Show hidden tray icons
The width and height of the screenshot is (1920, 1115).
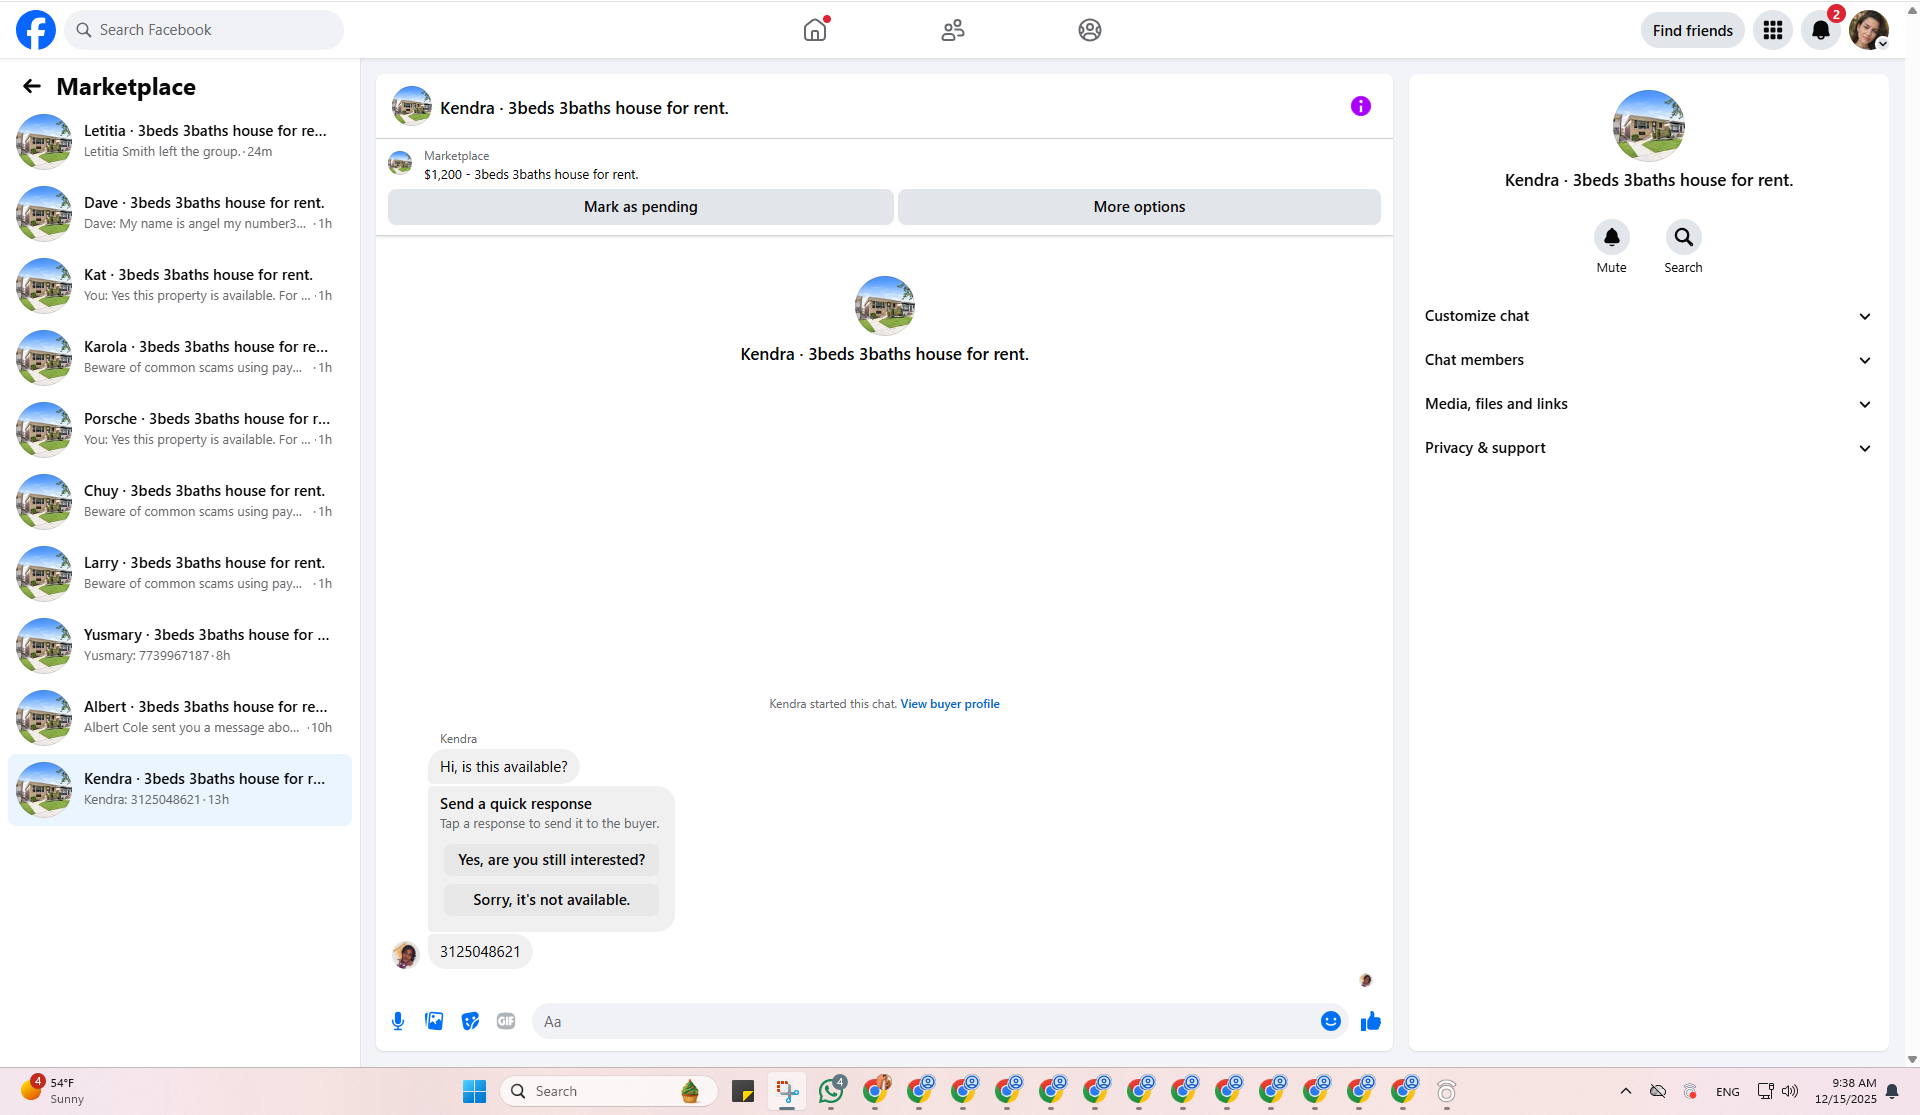(x=1626, y=1091)
